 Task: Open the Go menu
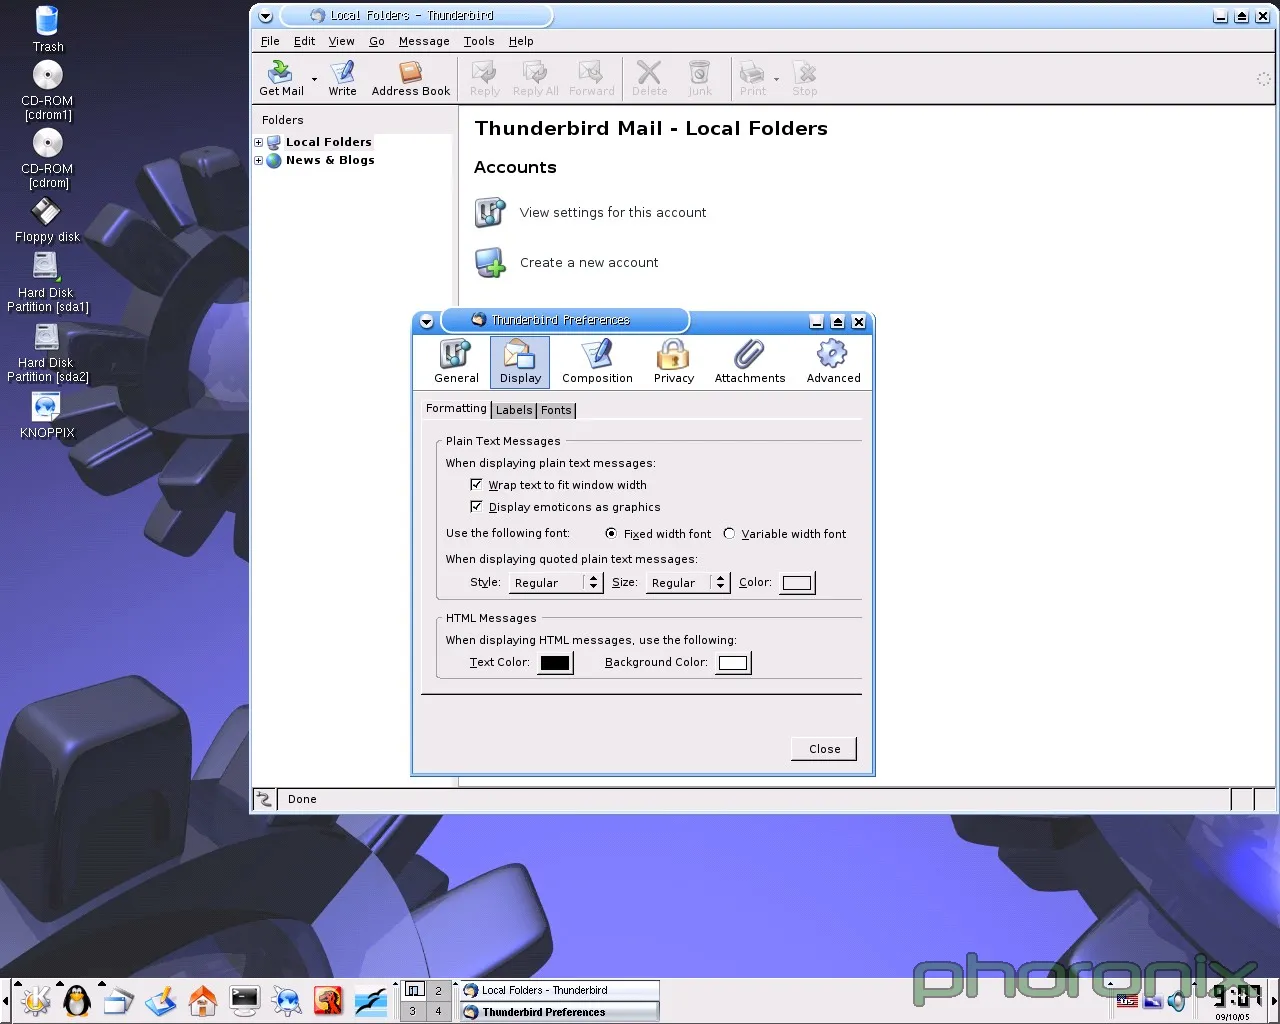pyautogui.click(x=376, y=41)
